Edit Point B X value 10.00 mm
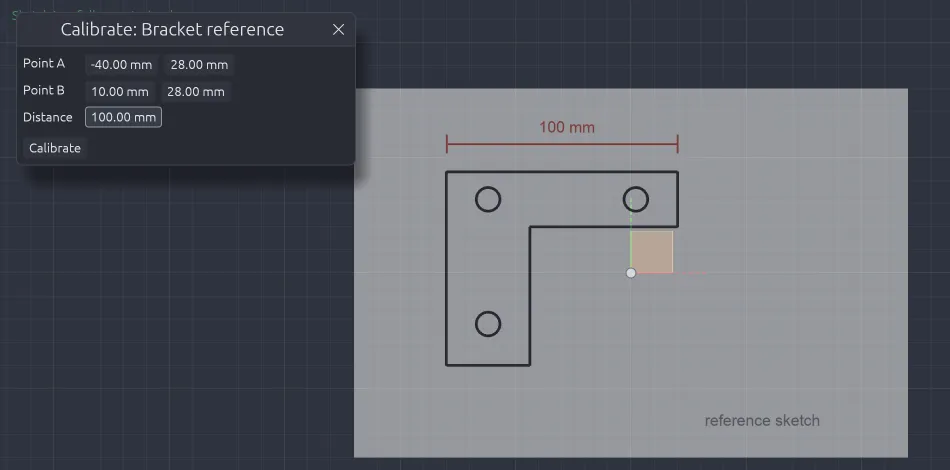 (x=120, y=91)
